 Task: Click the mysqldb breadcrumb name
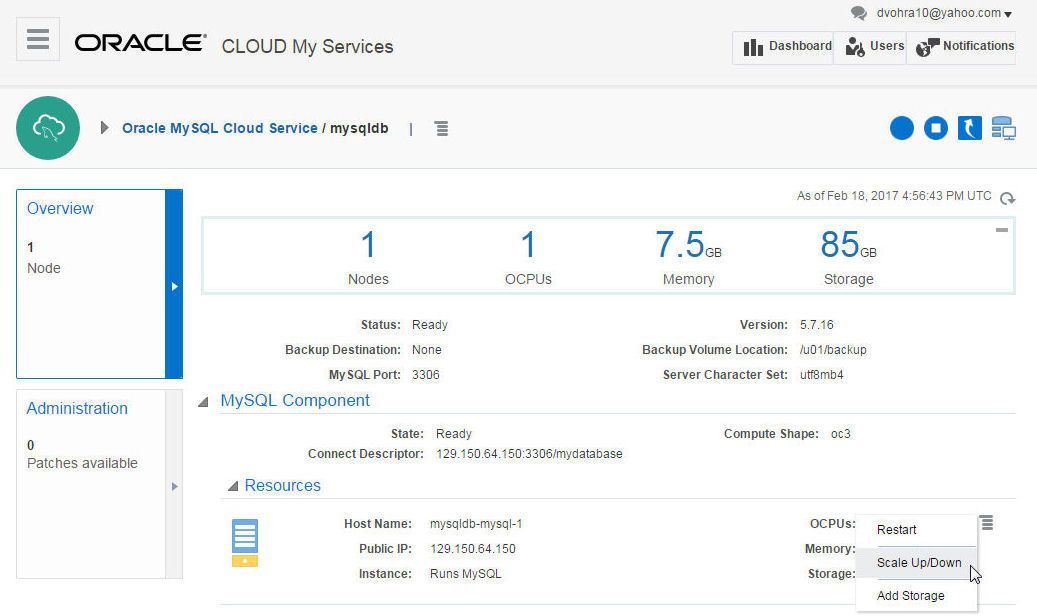pos(359,128)
